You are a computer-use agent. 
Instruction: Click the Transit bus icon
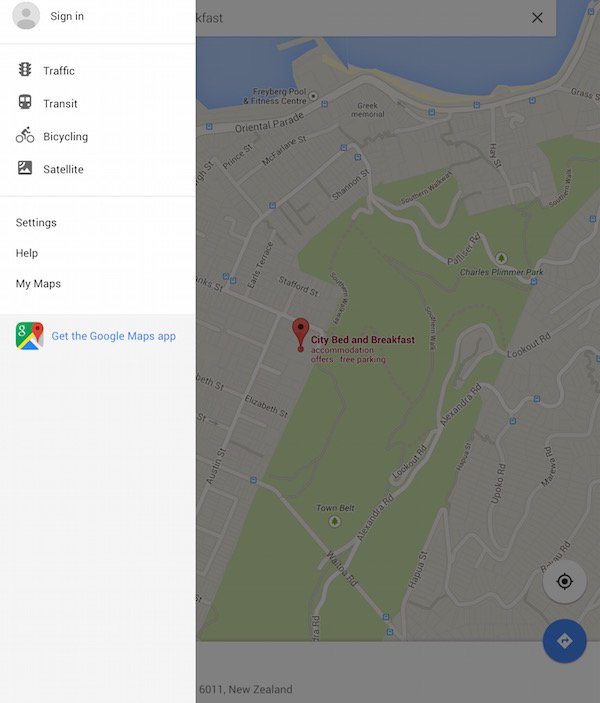pyautogui.click(x=25, y=102)
